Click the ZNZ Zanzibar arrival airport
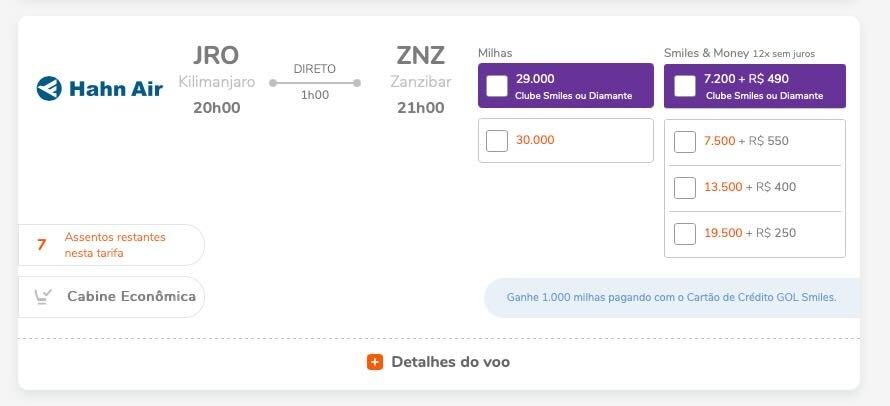The width and height of the screenshot is (890, 406). (x=421, y=79)
